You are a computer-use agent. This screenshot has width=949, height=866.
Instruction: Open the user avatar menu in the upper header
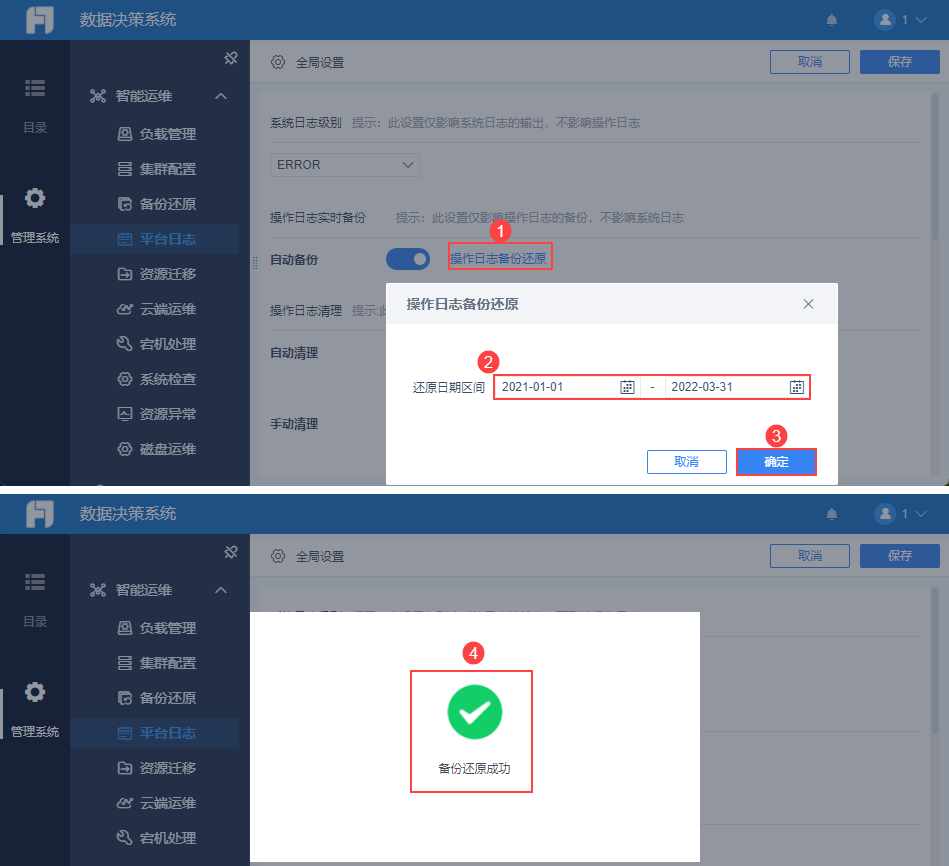[x=900, y=20]
